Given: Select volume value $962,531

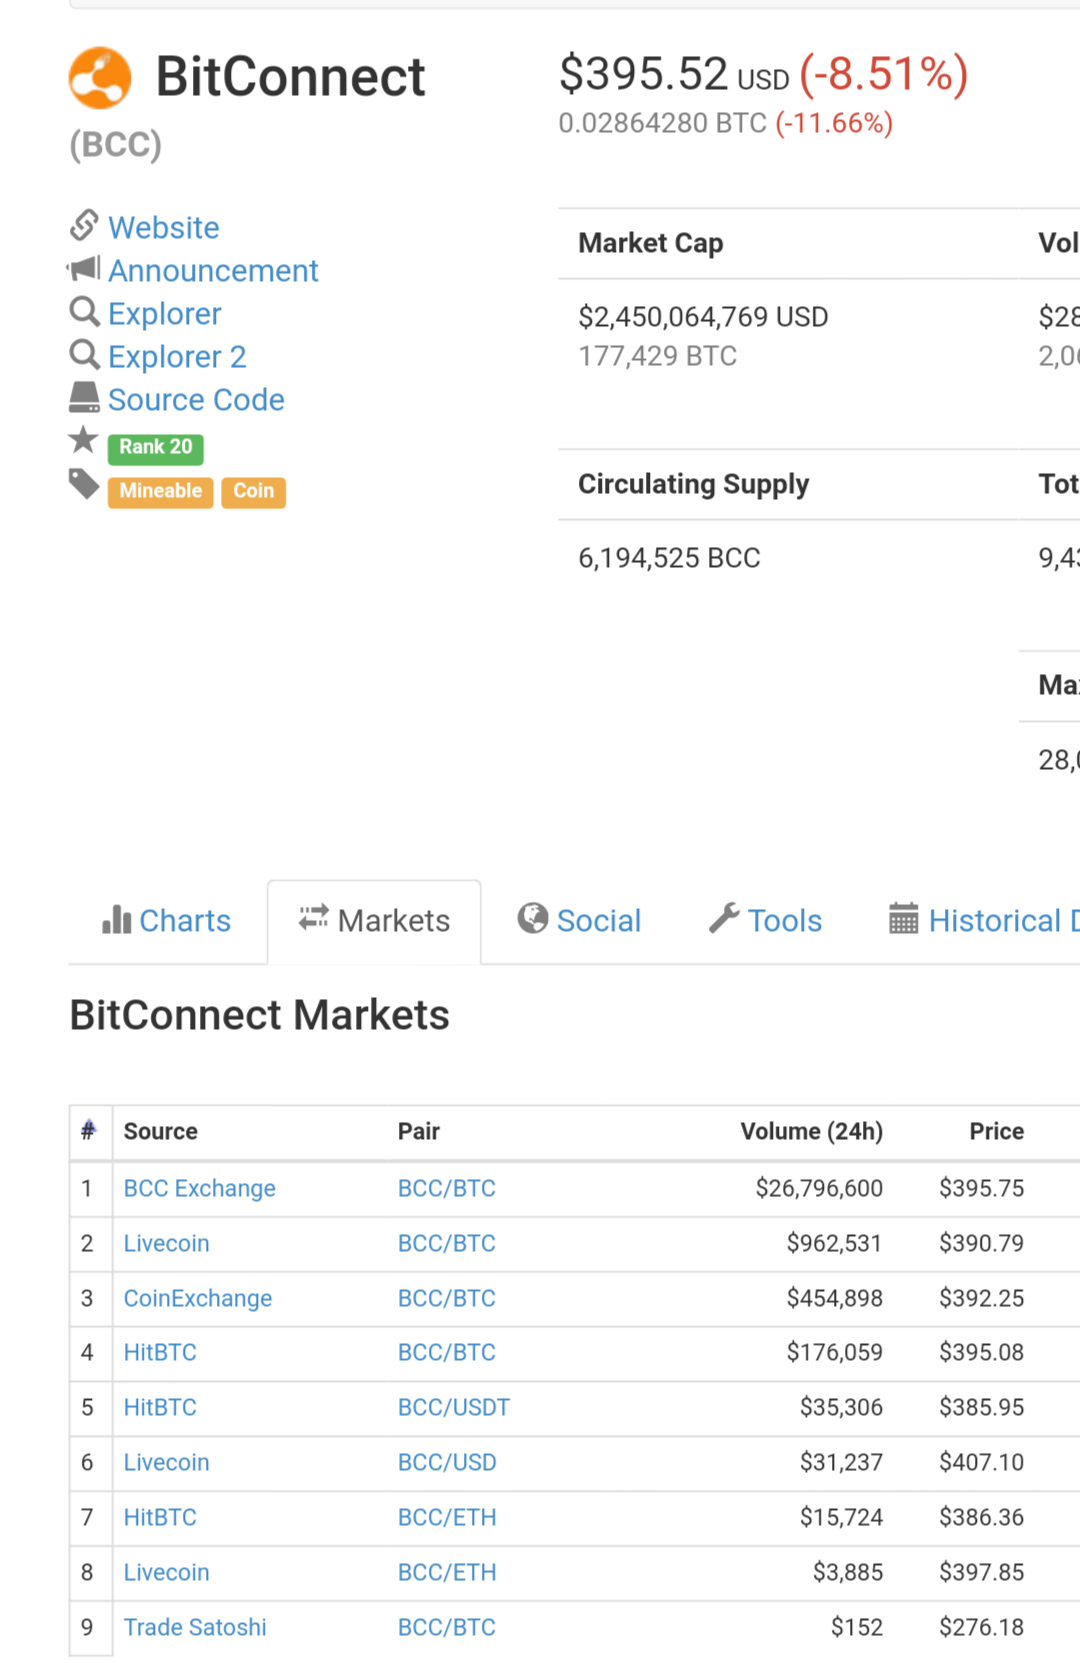Looking at the screenshot, I should coord(834,1243).
